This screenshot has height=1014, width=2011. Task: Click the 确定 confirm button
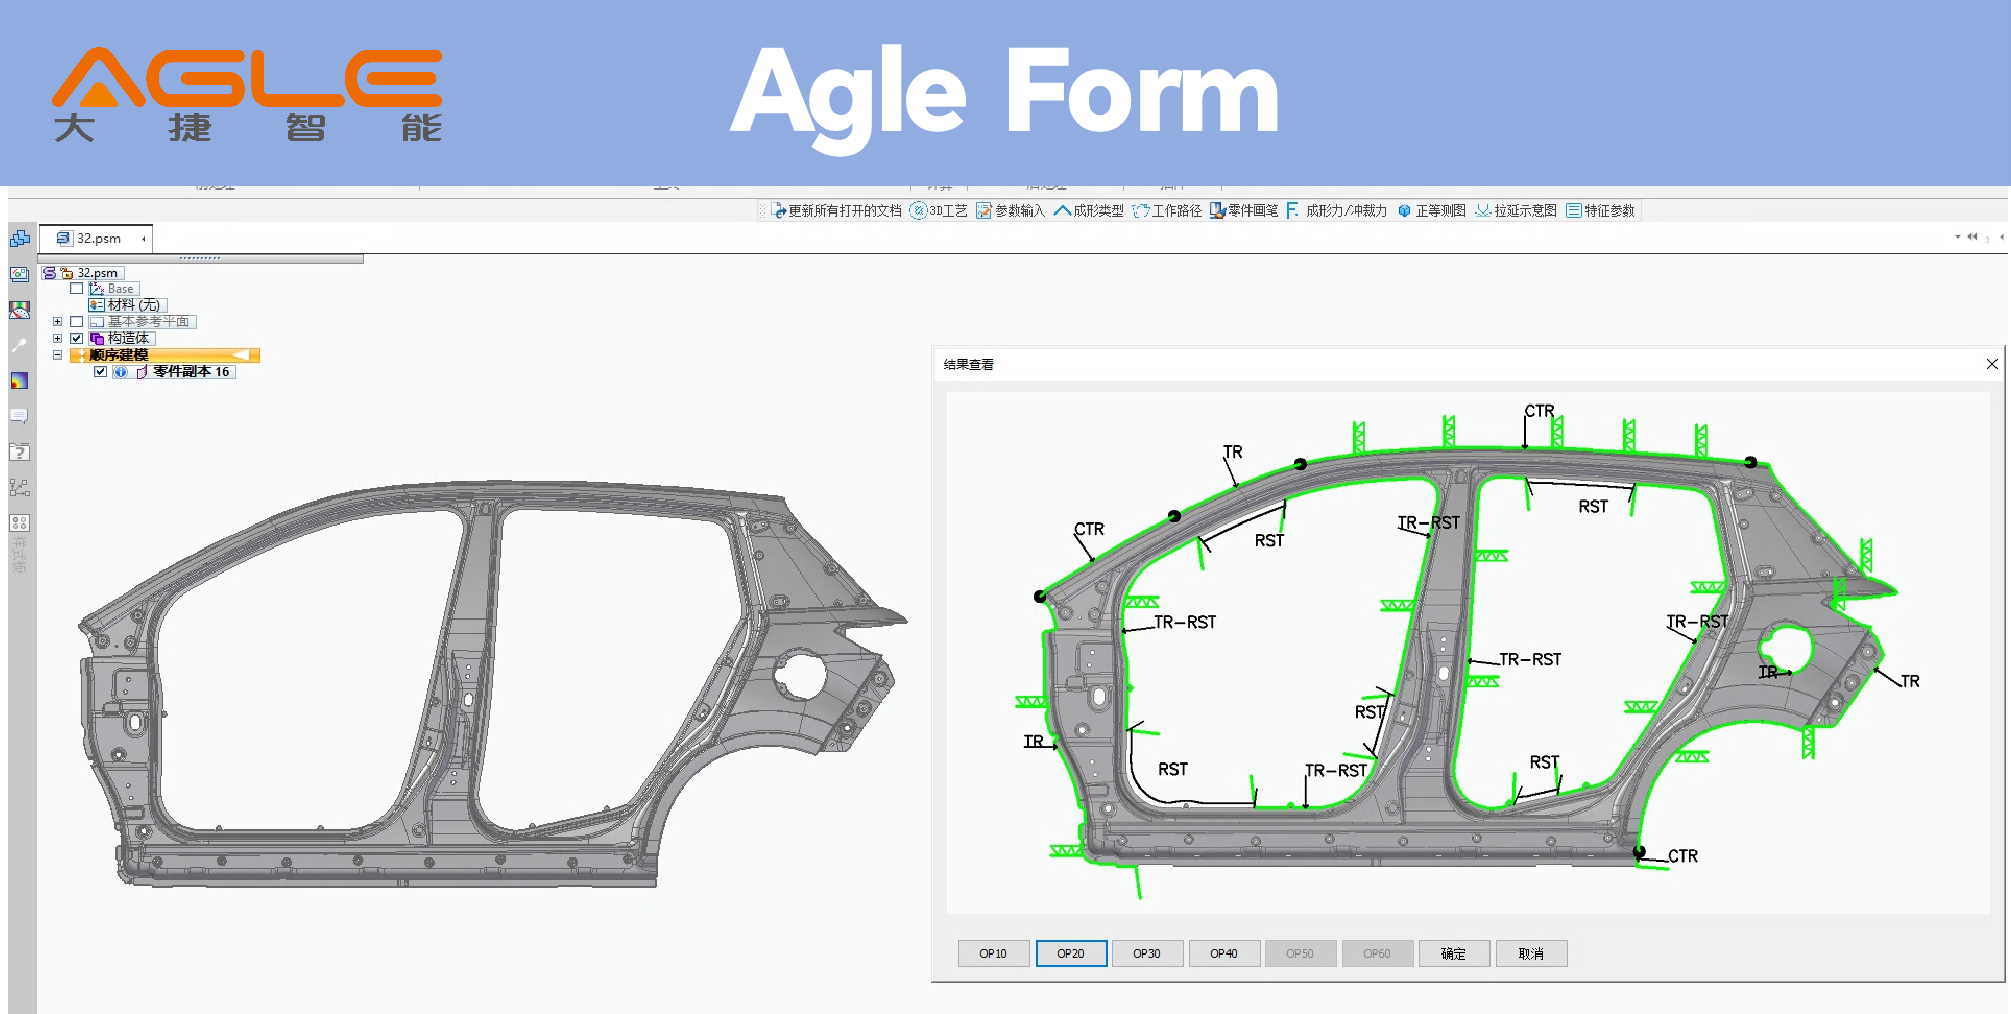point(1454,953)
